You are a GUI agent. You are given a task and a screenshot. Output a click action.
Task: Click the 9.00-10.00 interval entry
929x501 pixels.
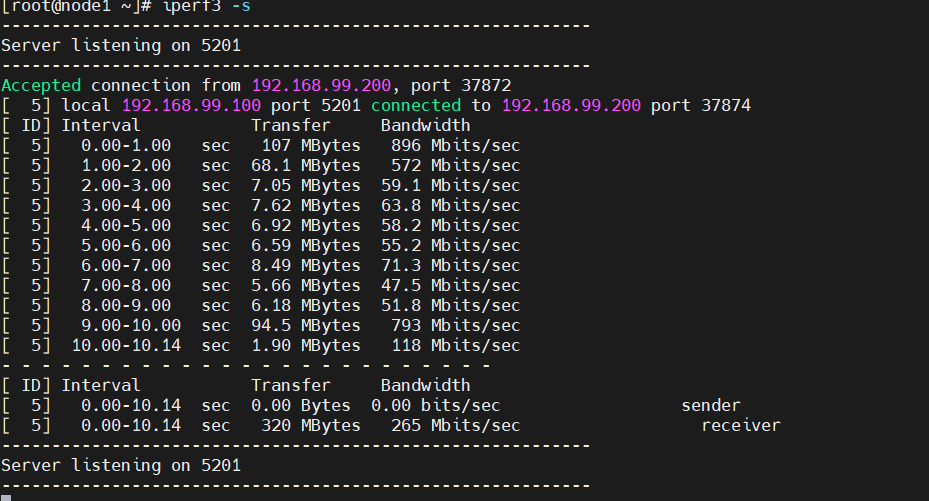126,326
